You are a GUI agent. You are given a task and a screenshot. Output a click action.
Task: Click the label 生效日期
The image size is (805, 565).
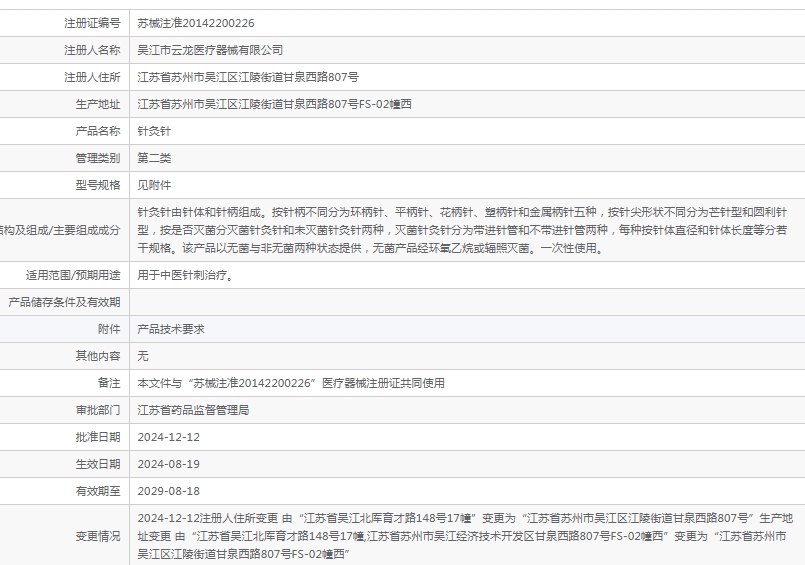[98, 464]
